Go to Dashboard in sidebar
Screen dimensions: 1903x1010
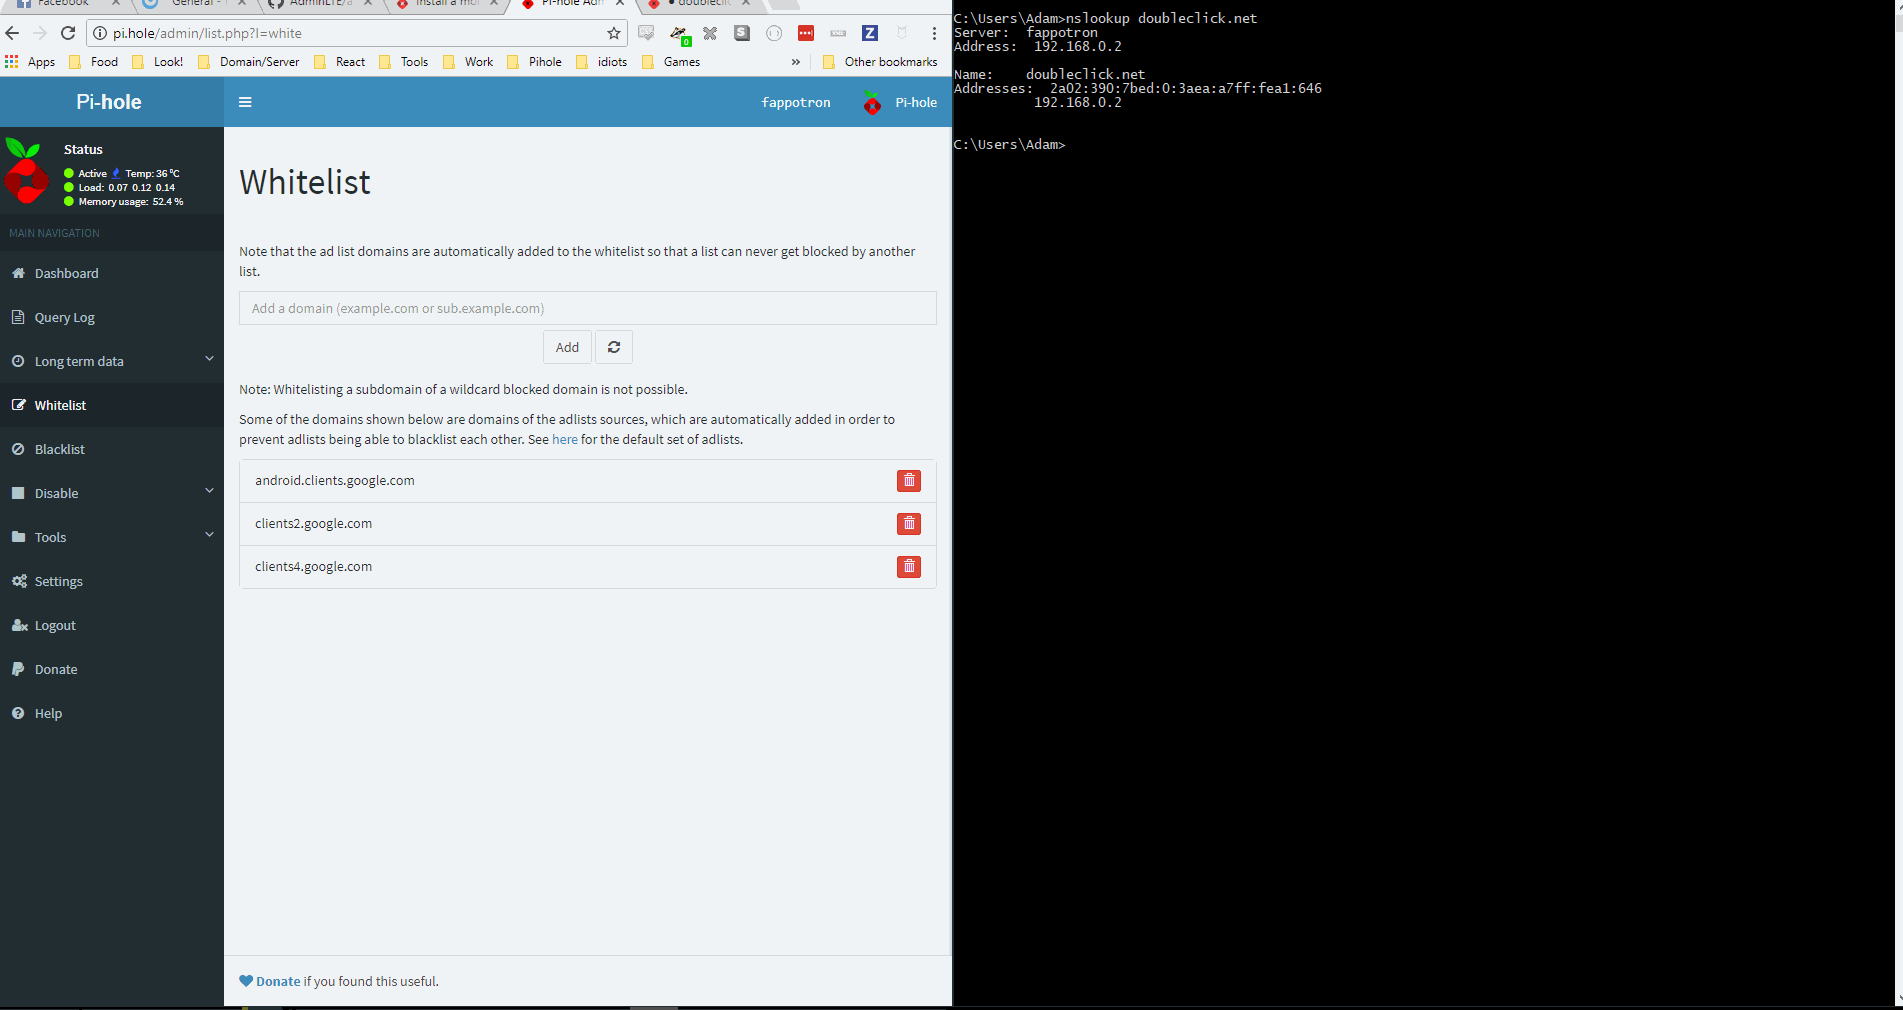click(x=112, y=273)
